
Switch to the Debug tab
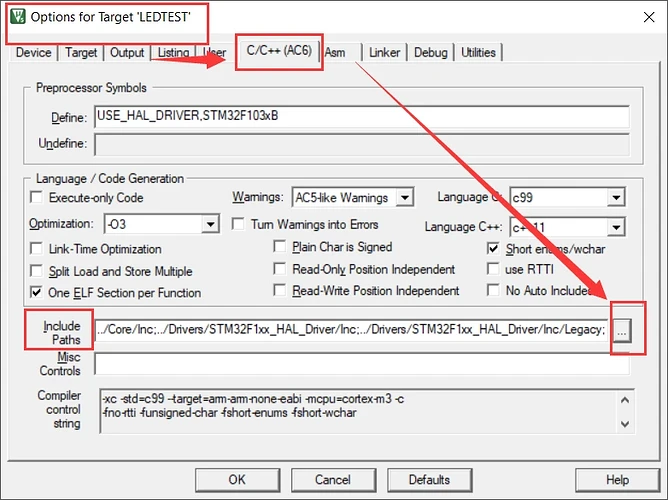431,52
